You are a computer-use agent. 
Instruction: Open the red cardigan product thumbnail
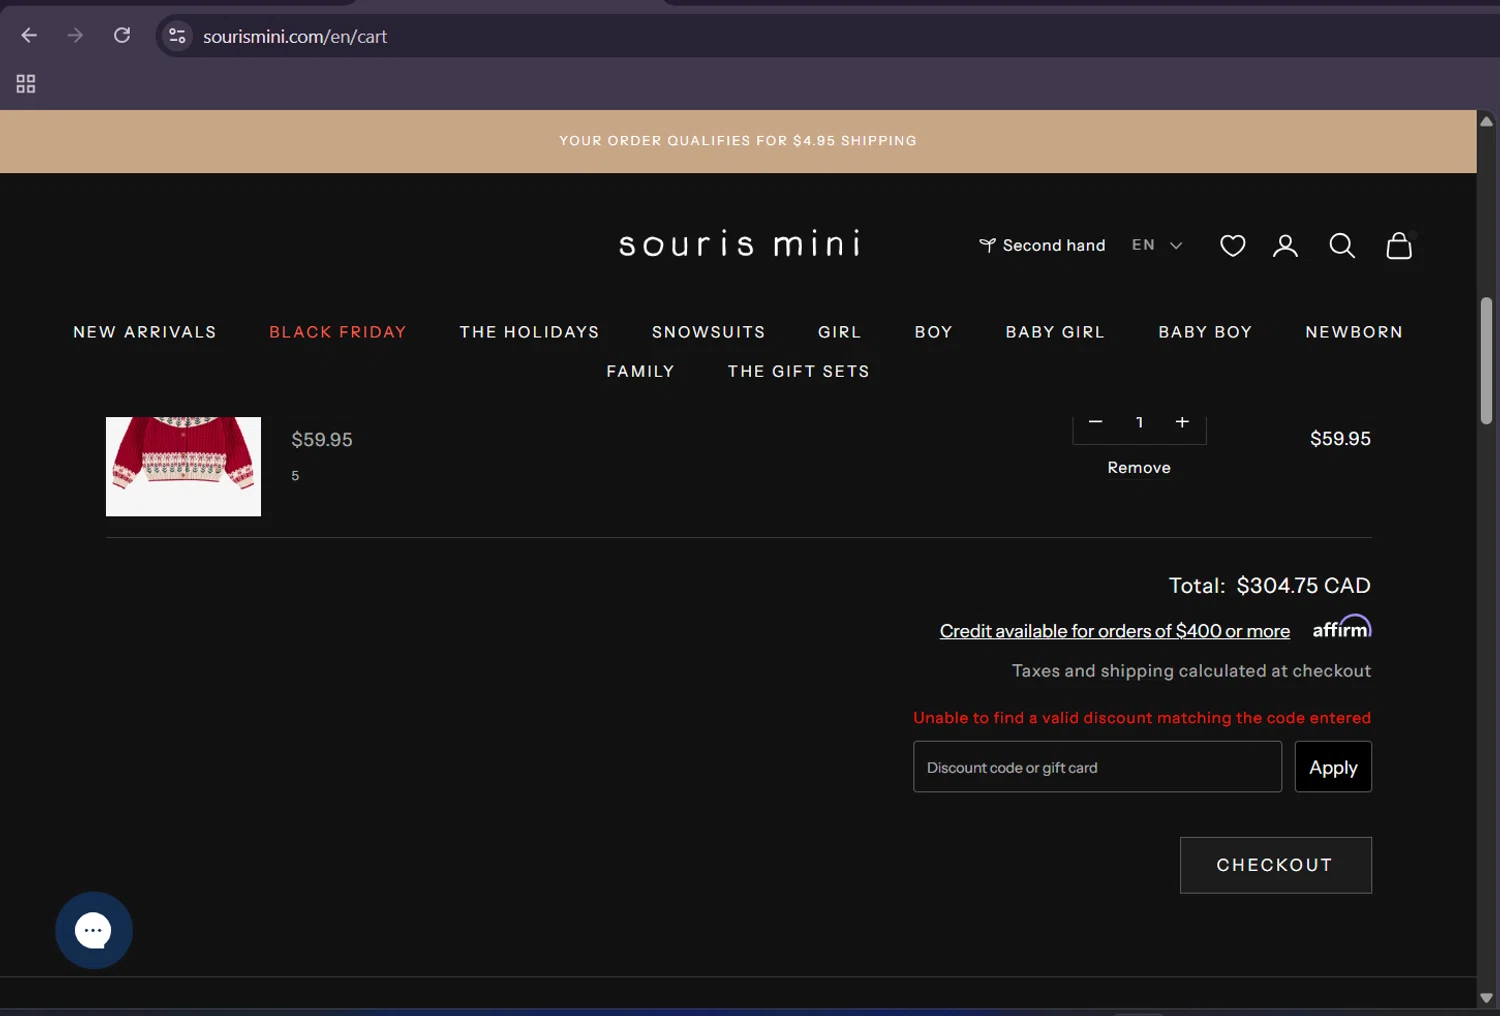183,466
